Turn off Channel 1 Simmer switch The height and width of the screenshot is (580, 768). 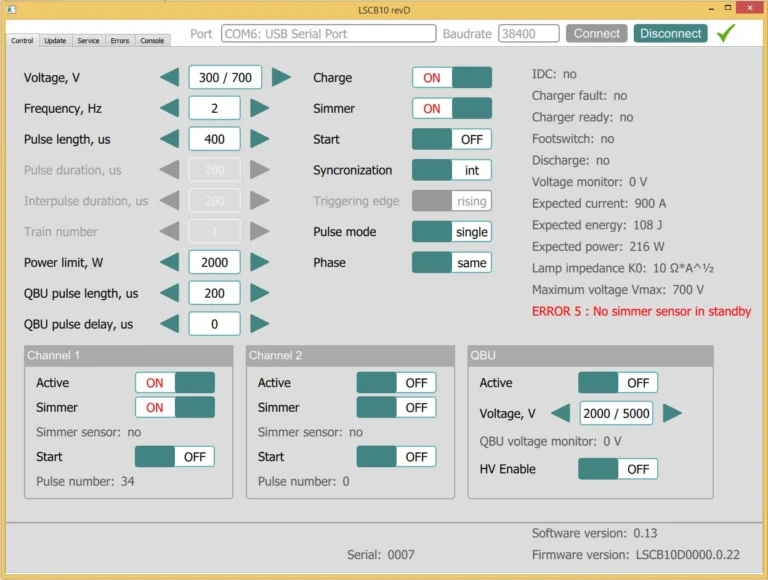(x=175, y=408)
